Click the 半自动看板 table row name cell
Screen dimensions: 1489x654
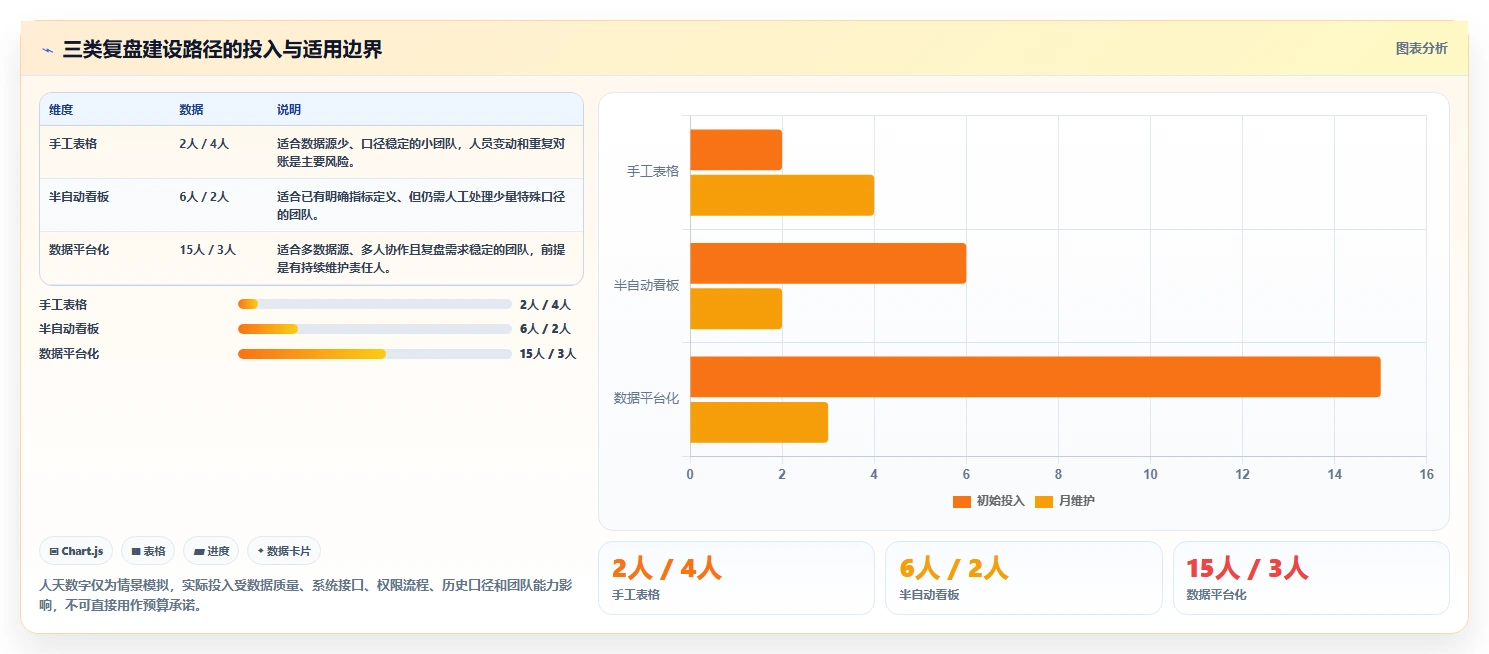click(x=79, y=196)
